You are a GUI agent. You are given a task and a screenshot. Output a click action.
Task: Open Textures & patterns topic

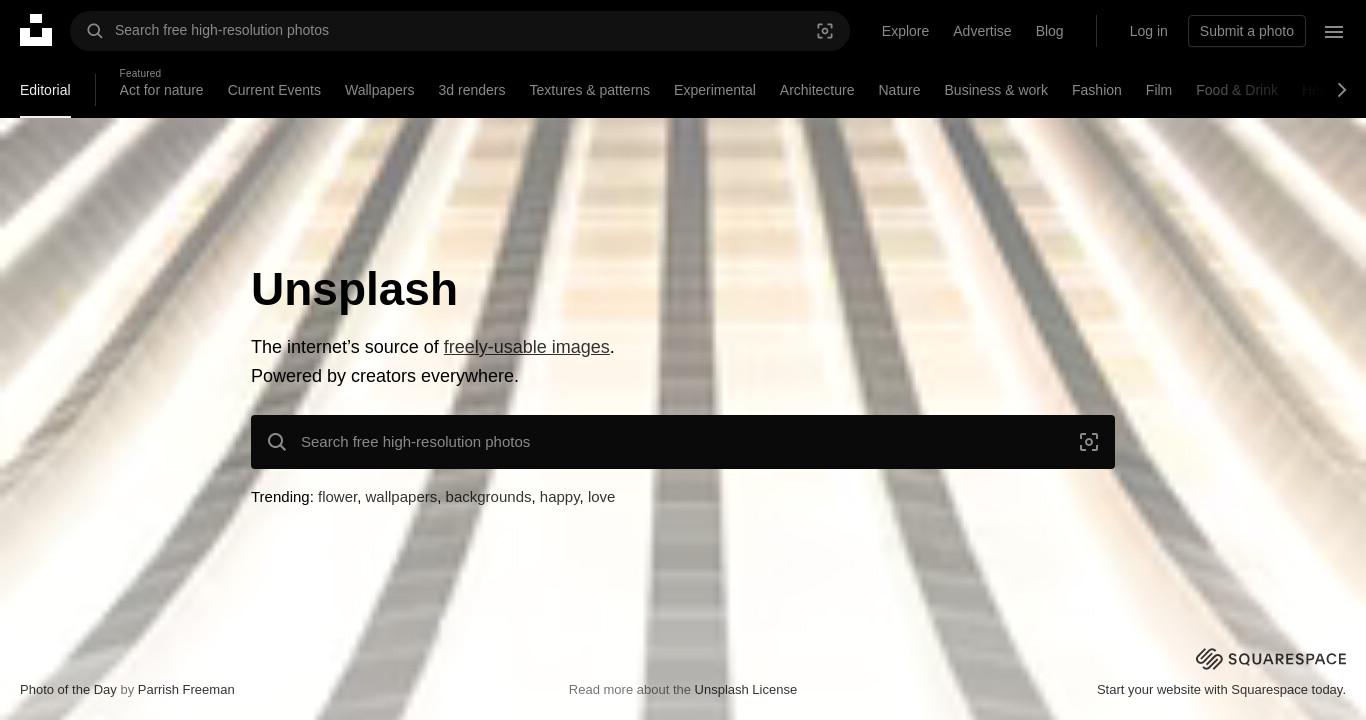click(x=589, y=90)
